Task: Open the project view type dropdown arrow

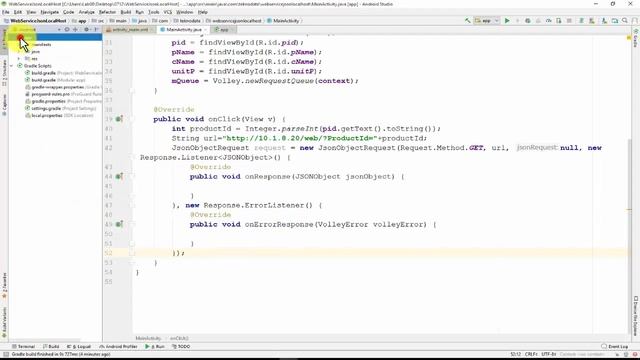Action: 59,29
